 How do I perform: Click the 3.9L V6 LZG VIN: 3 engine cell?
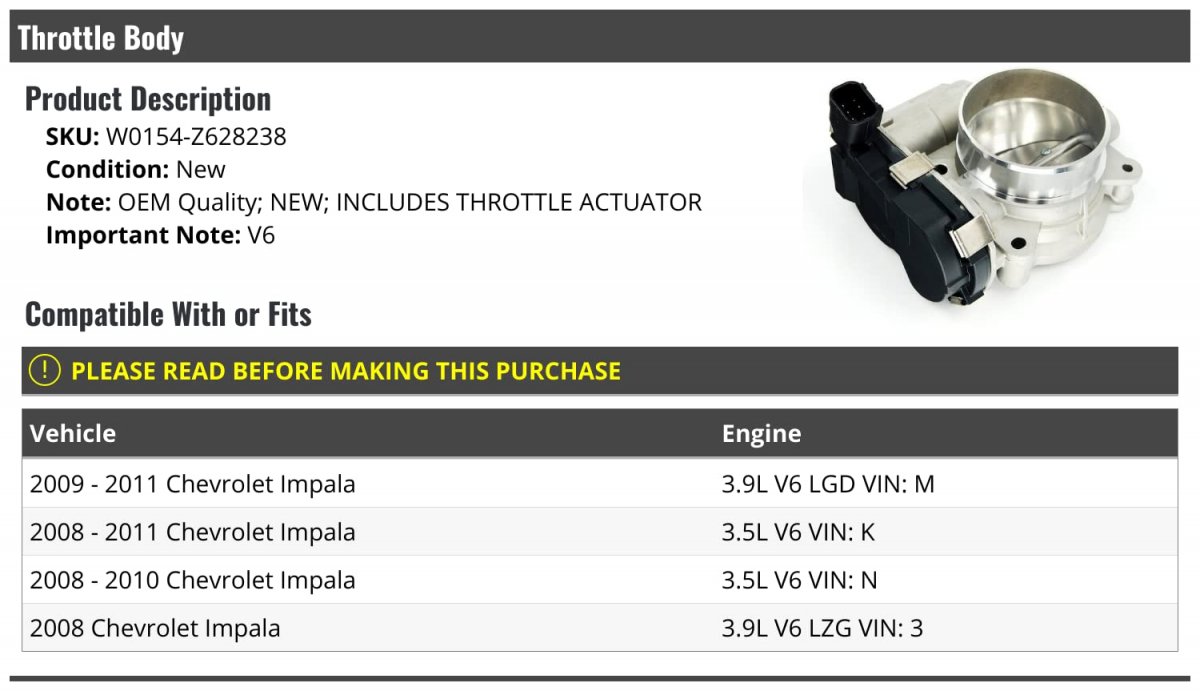coord(822,628)
